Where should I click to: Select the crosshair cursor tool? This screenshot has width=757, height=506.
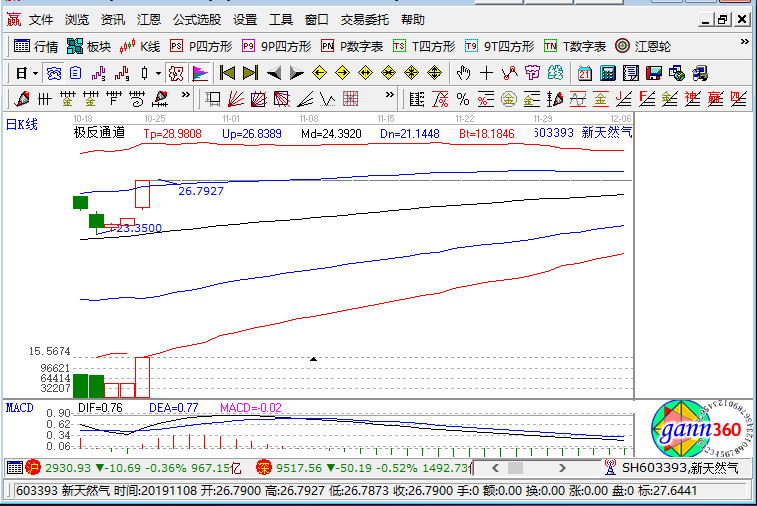(x=487, y=73)
